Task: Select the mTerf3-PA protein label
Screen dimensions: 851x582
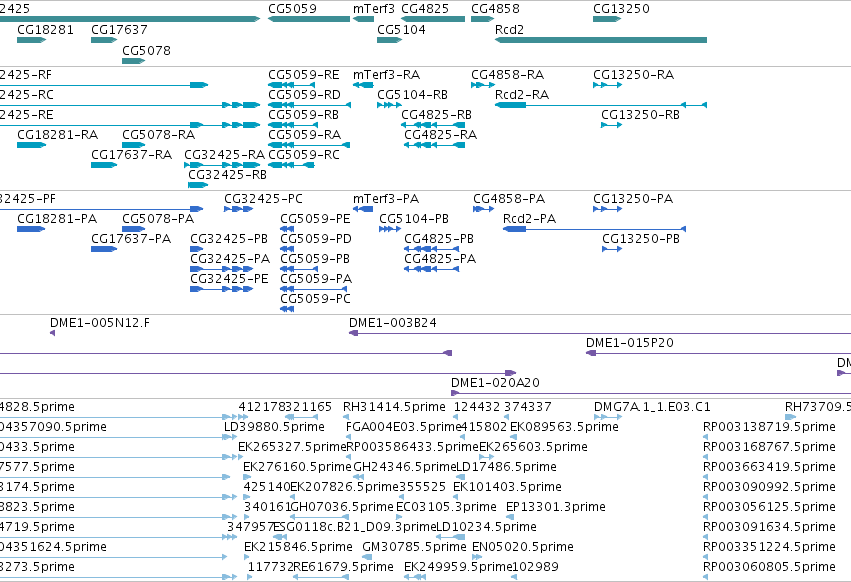Action: [385, 198]
